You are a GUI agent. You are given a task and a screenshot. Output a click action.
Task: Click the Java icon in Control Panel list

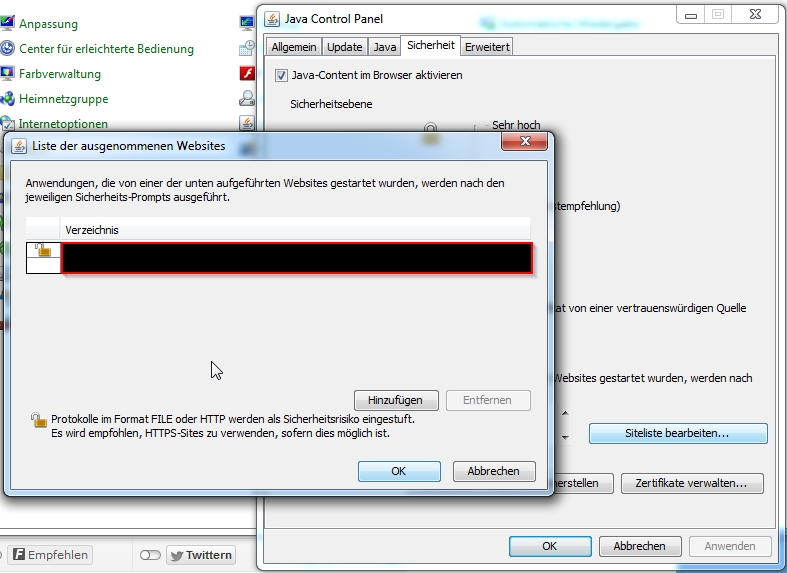point(247,122)
